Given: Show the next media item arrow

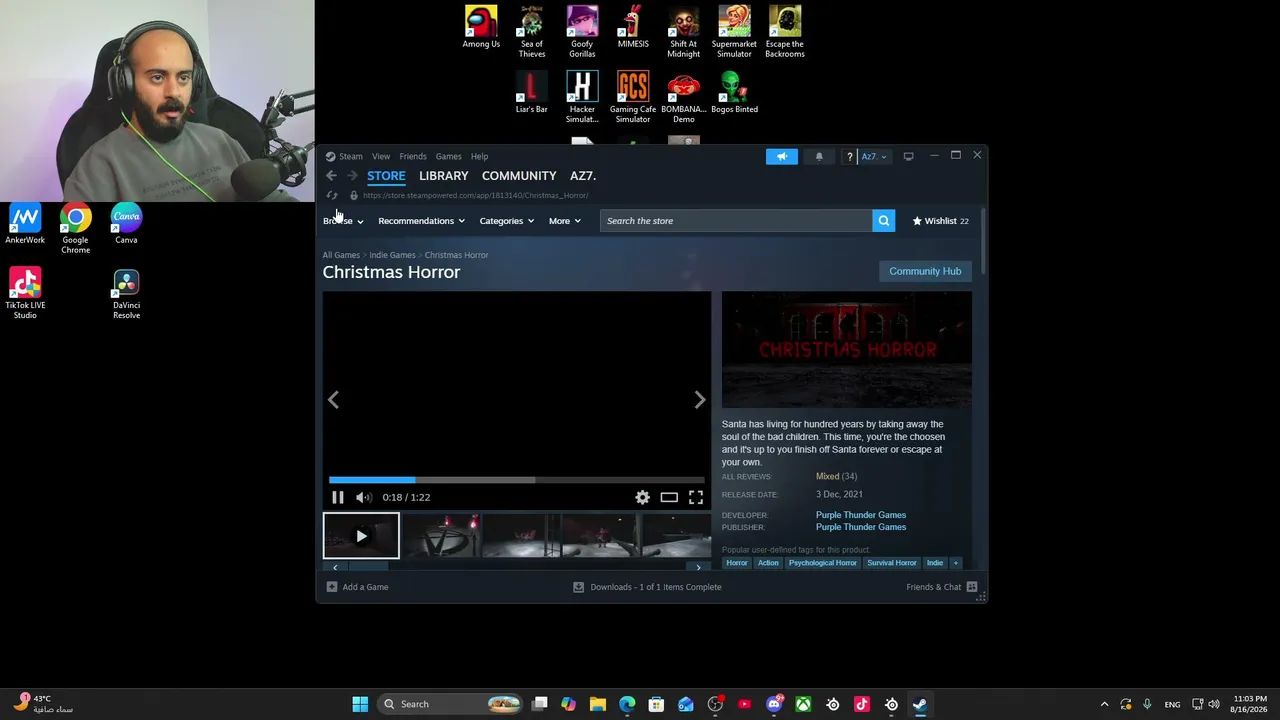Looking at the screenshot, I should 700,400.
